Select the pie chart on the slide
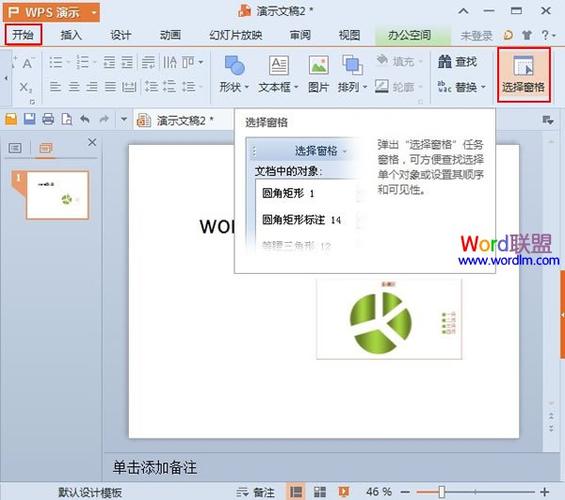Viewport: 565px width, 500px height. click(389, 319)
